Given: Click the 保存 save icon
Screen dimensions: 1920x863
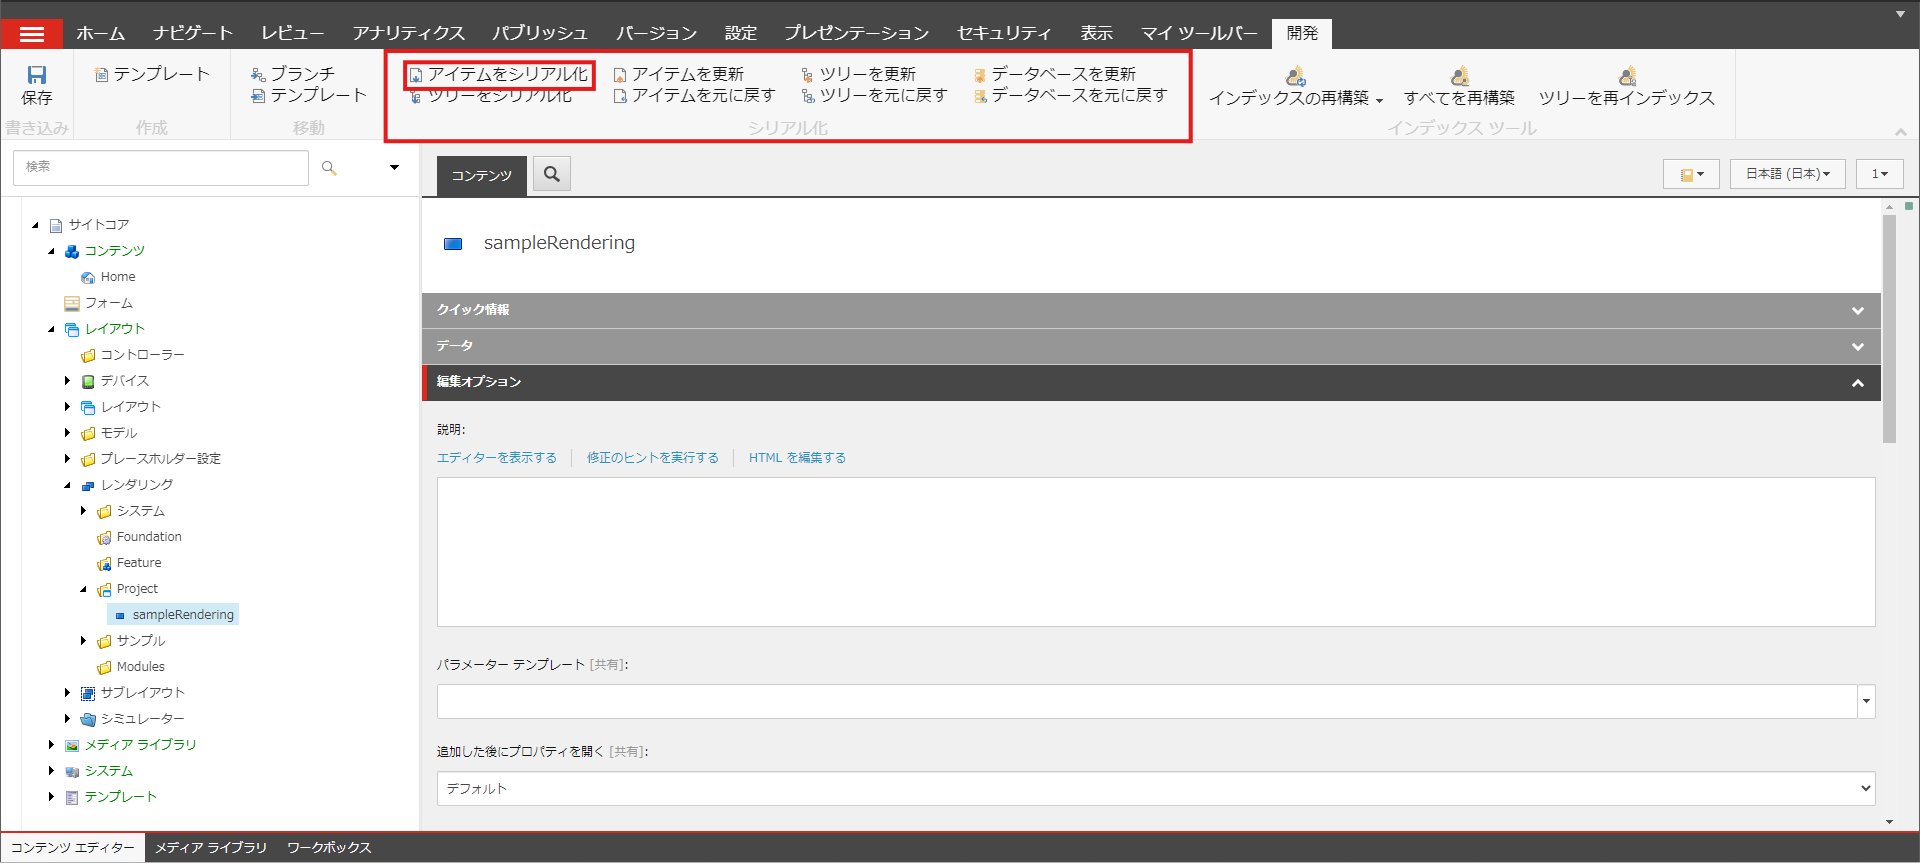Looking at the screenshot, I should point(37,75).
